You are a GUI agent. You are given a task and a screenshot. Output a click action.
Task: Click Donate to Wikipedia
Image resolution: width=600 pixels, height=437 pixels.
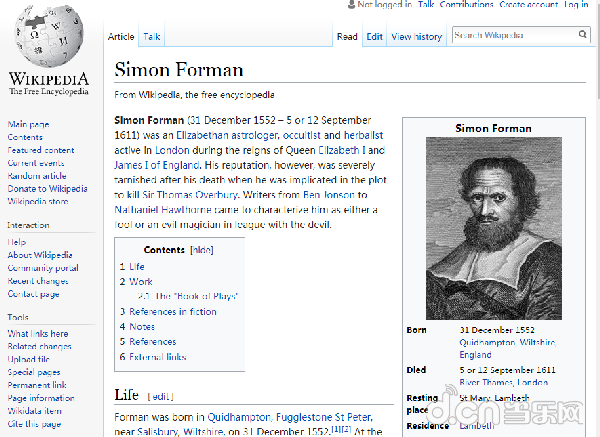click(x=47, y=189)
